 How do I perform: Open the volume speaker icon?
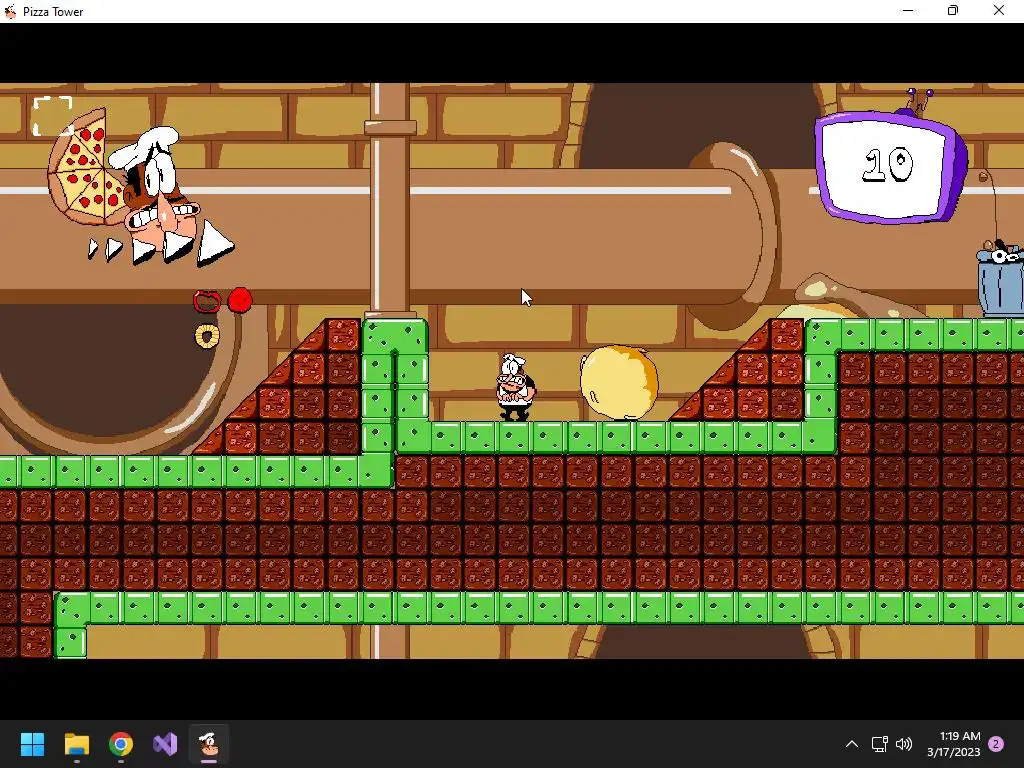pos(904,744)
